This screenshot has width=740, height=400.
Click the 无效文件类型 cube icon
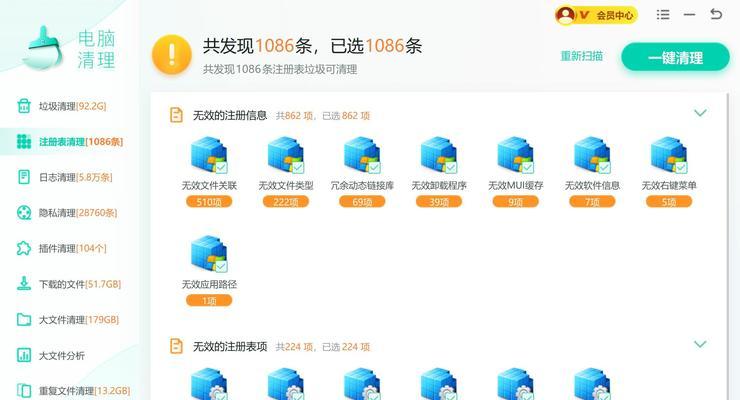coord(286,155)
